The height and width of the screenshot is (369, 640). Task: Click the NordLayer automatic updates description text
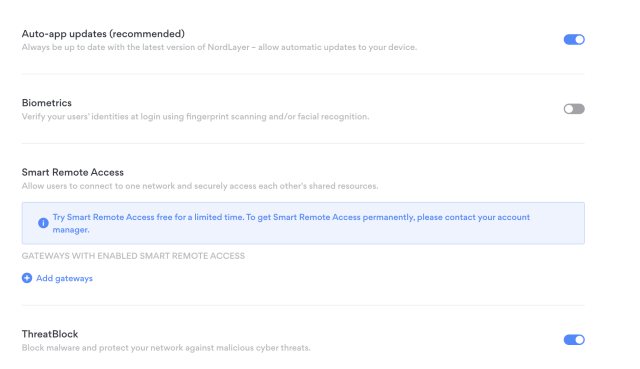219,47
